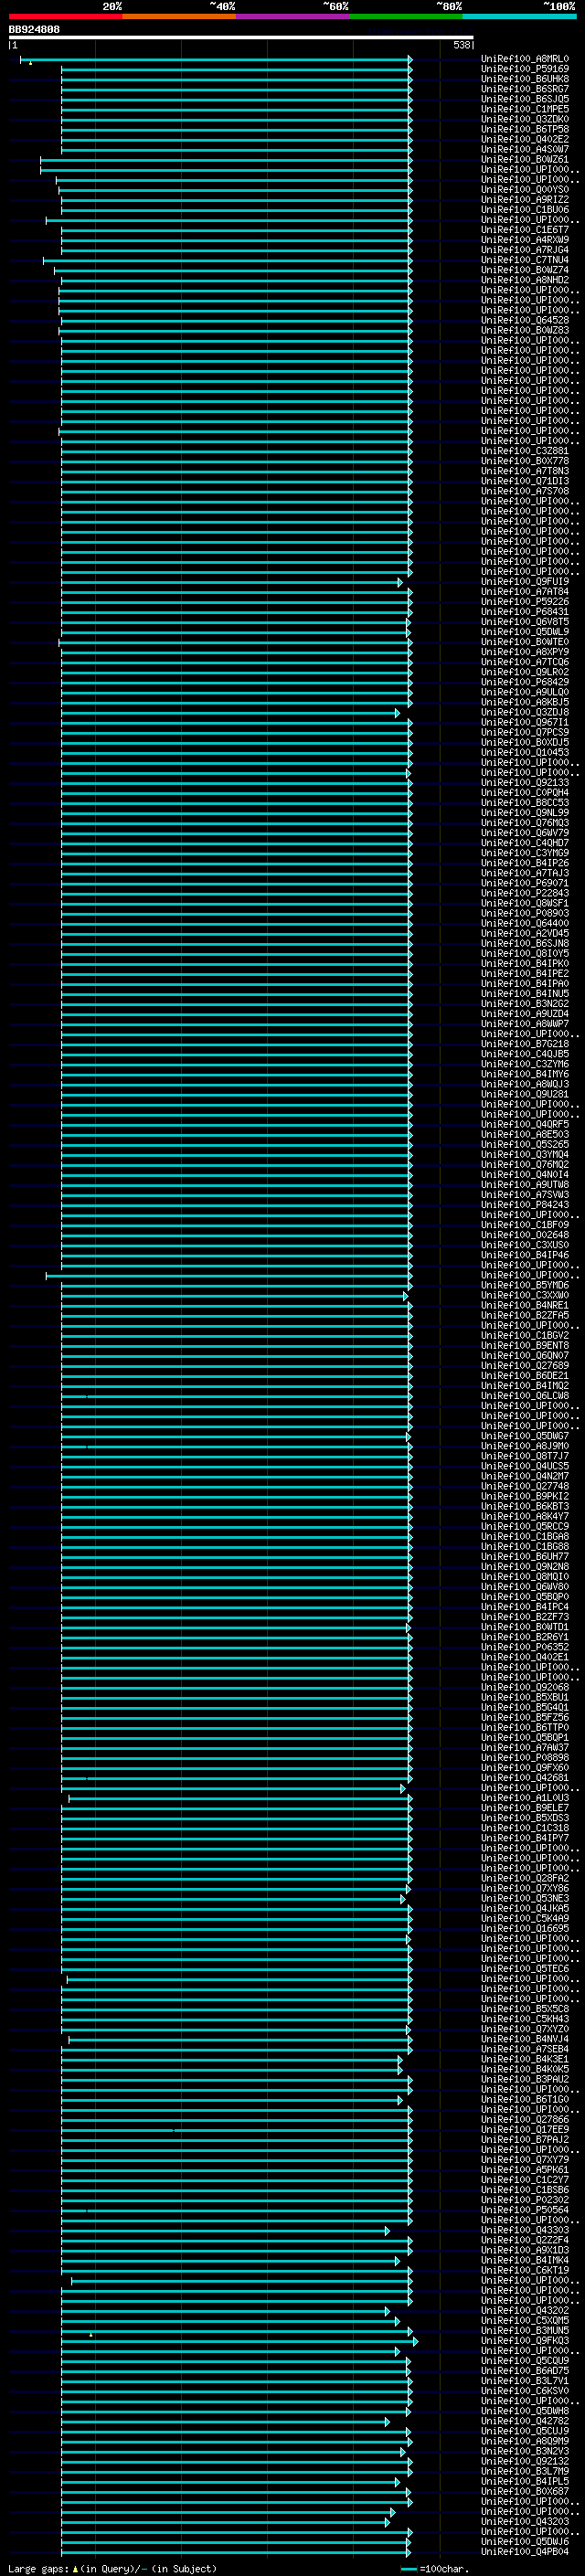585x2576 pixels.
Task: Click the orange ~40% identity legend bar
Action: (179, 17)
